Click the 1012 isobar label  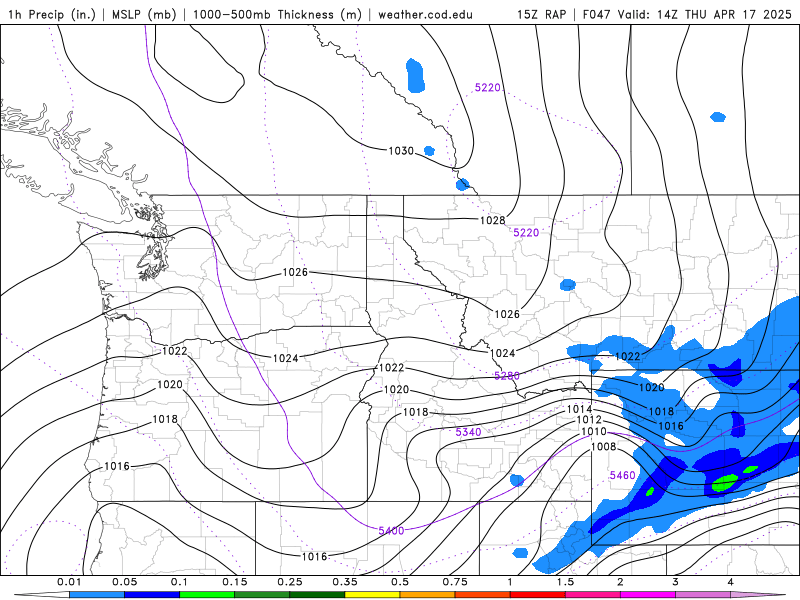tap(589, 419)
